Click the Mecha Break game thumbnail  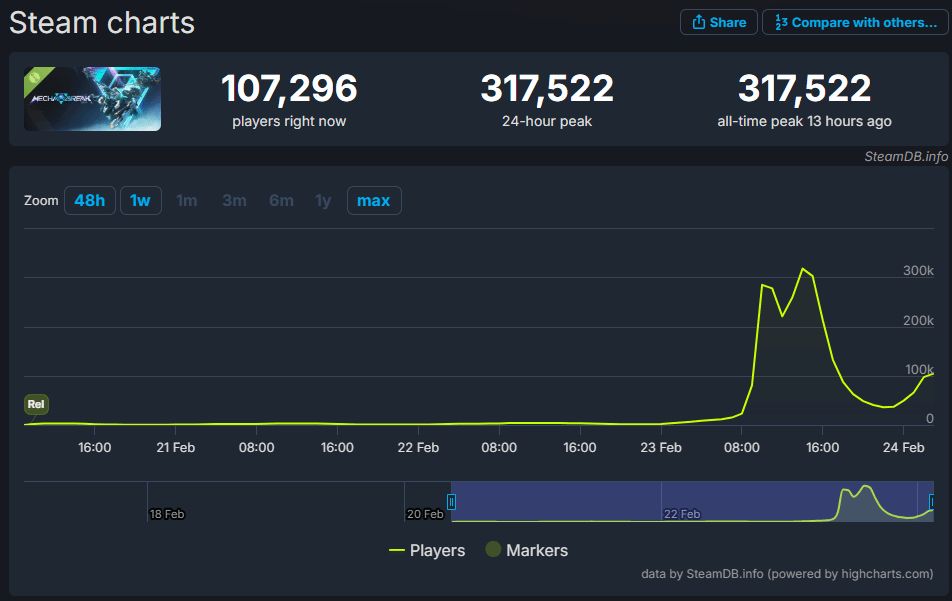pyautogui.click(x=92, y=99)
